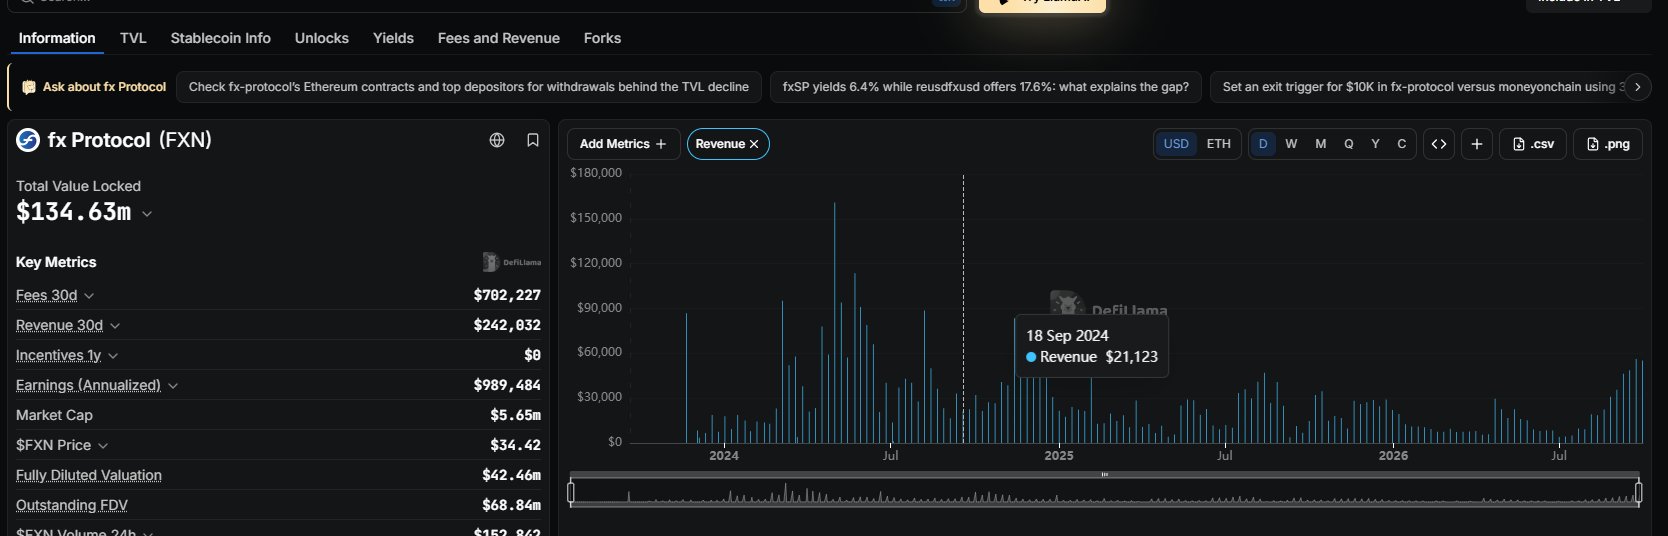Click the $42.46m valuation value
The height and width of the screenshot is (536, 1668).
(x=511, y=475)
